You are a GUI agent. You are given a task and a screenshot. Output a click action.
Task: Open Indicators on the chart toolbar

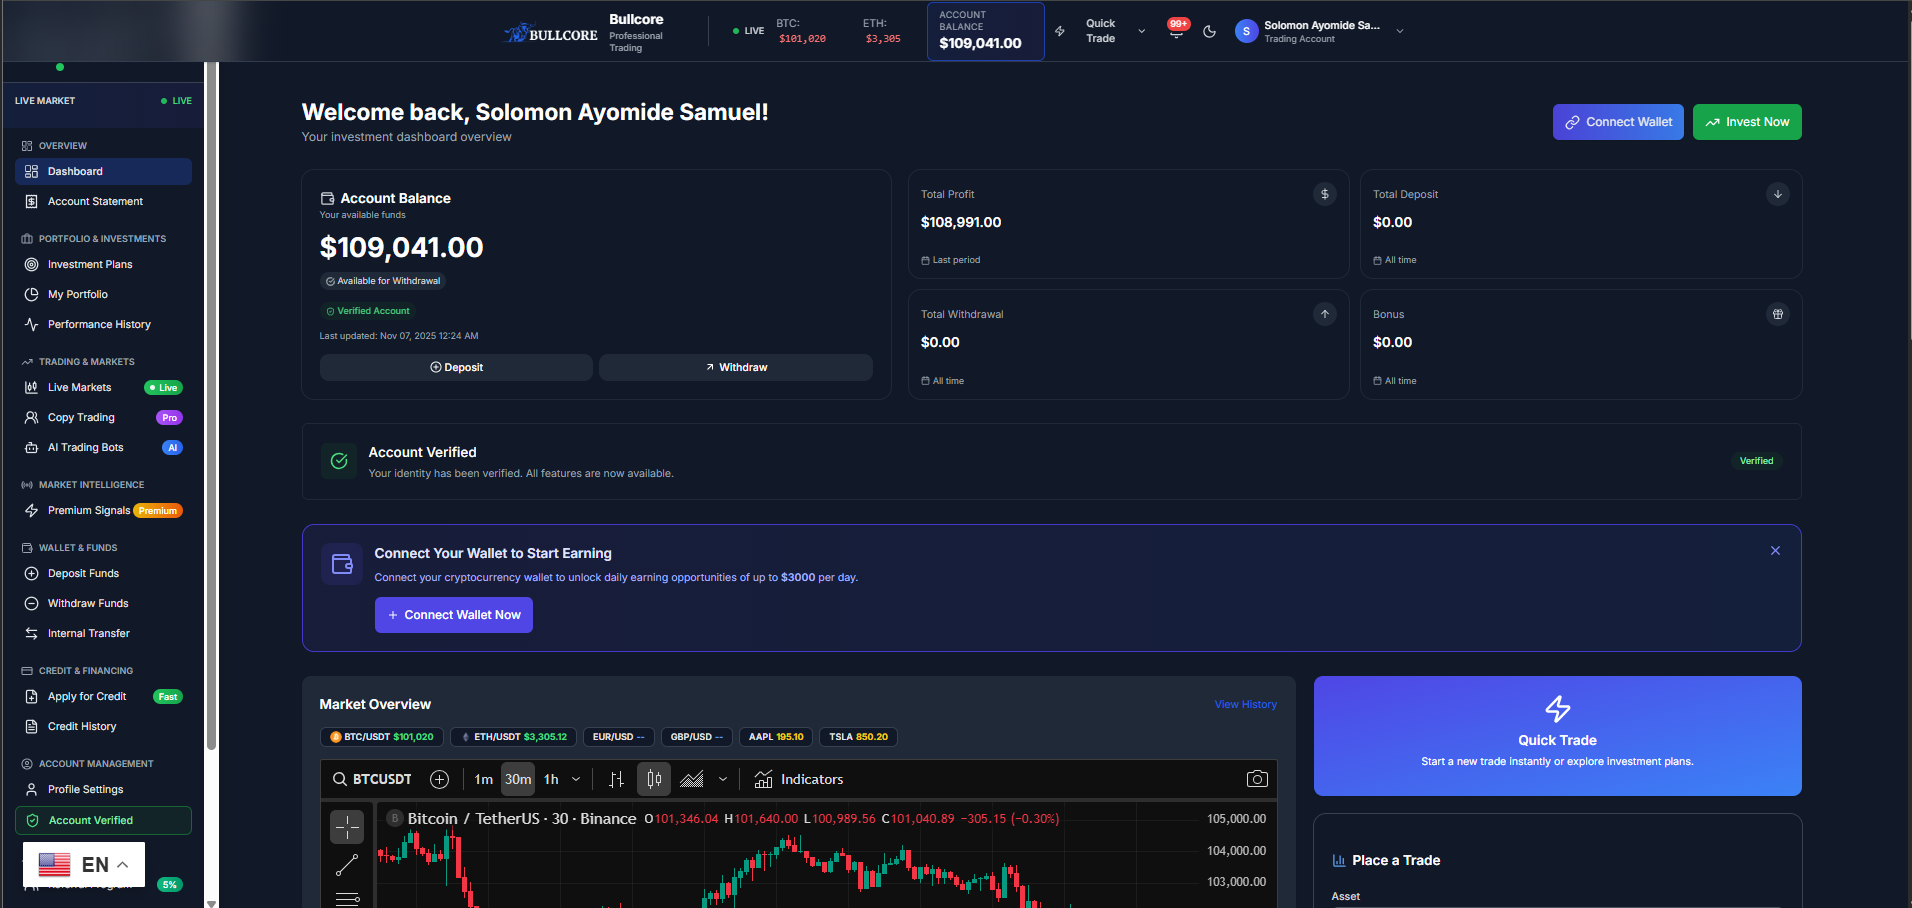tap(799, 779)
